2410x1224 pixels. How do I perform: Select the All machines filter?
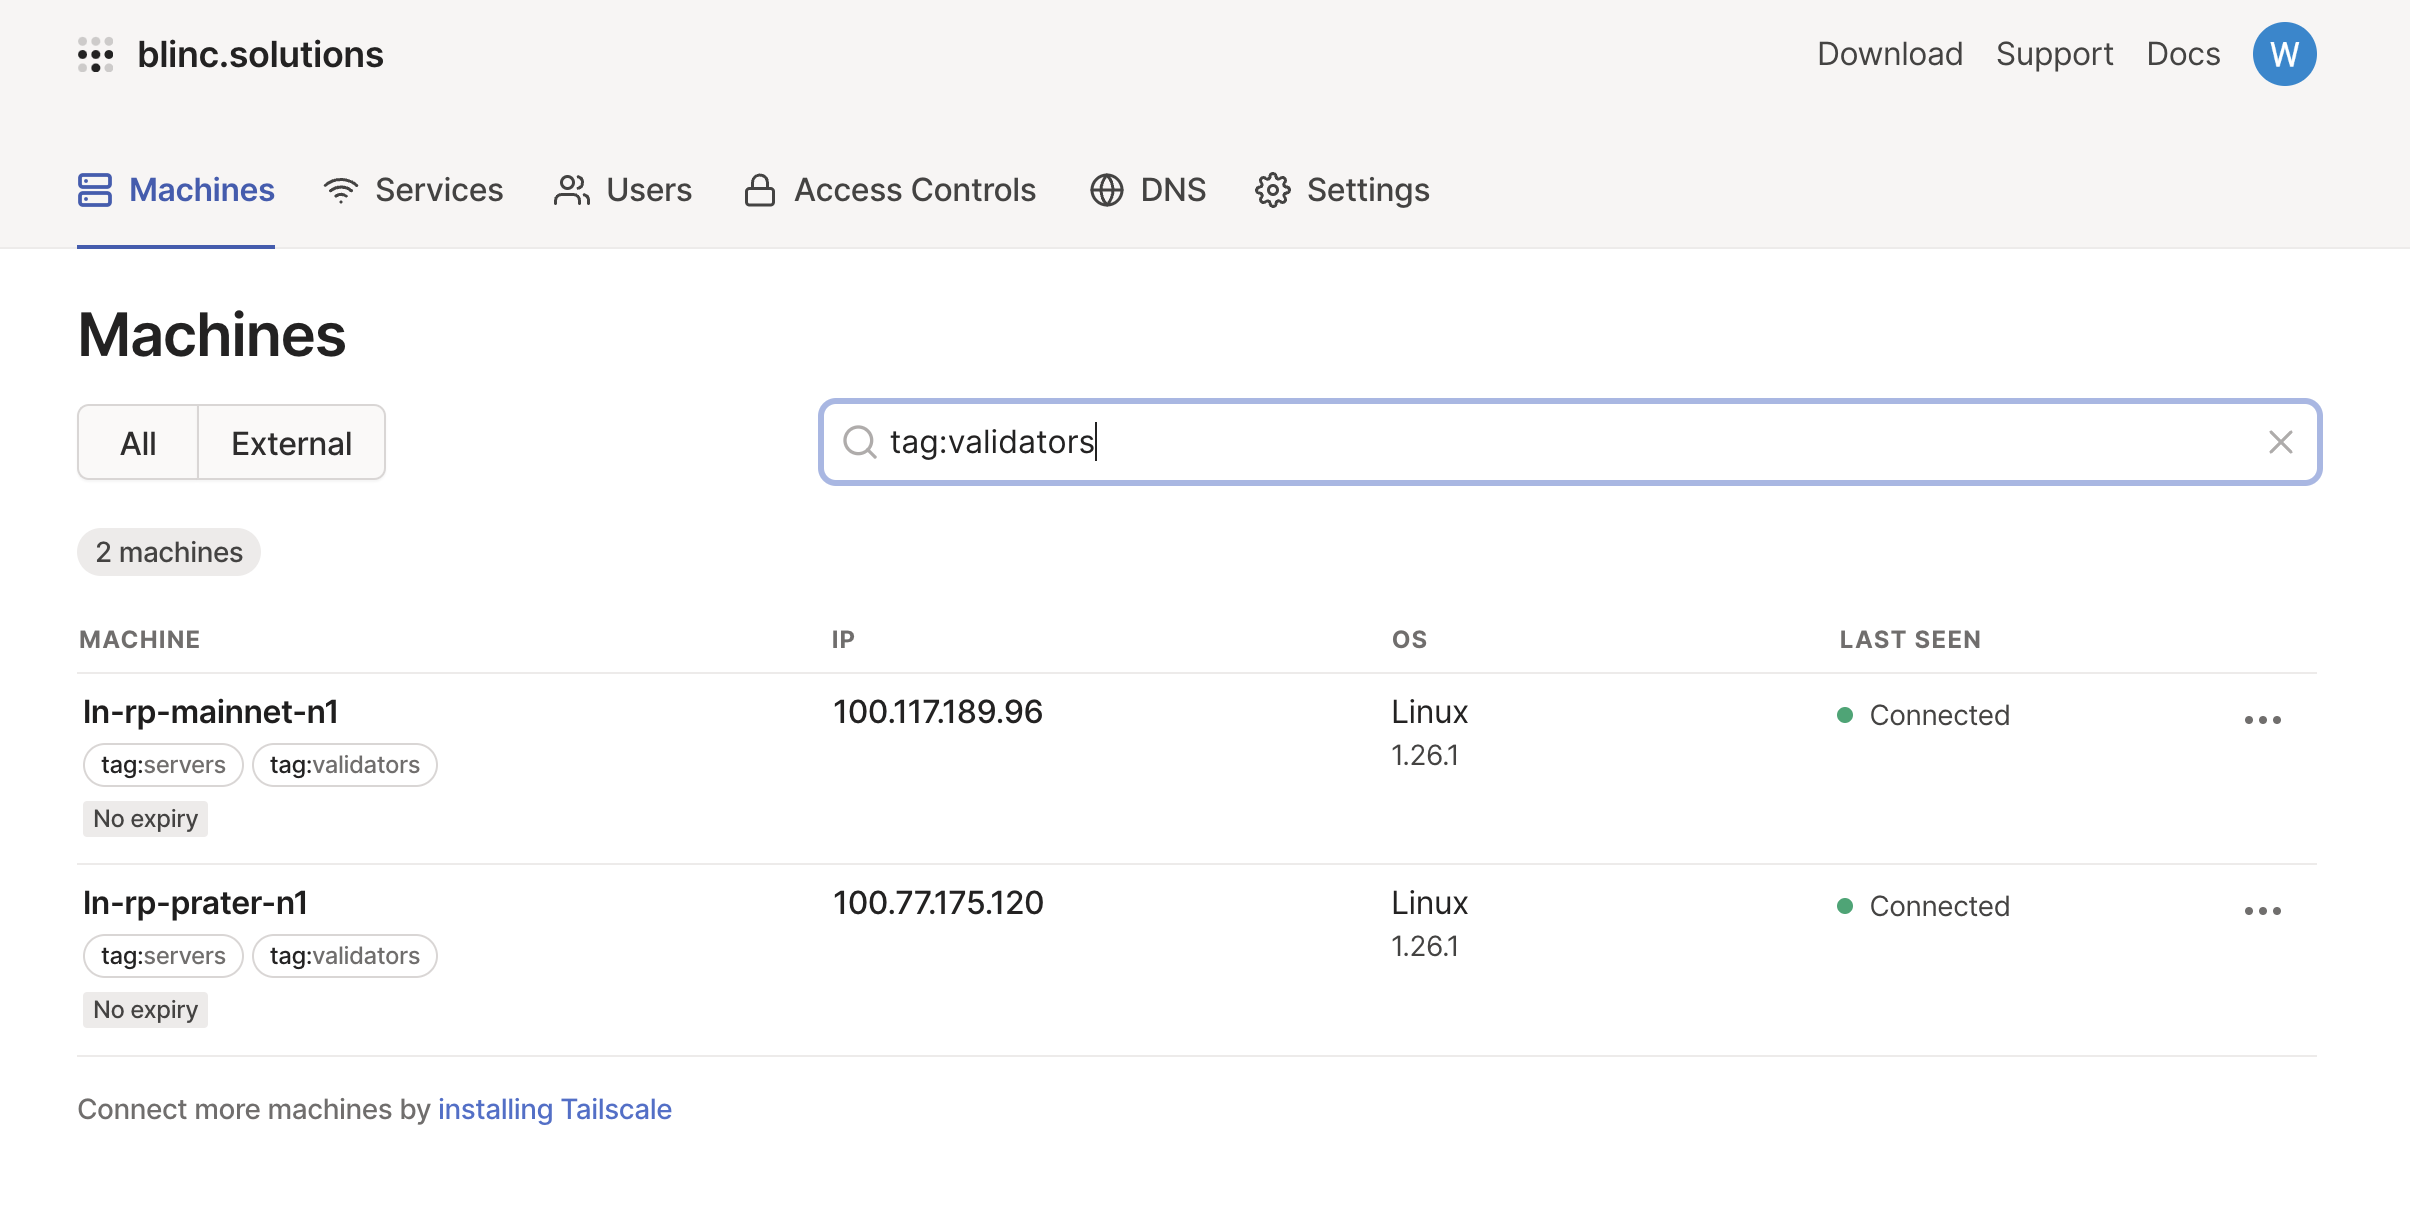138,443
